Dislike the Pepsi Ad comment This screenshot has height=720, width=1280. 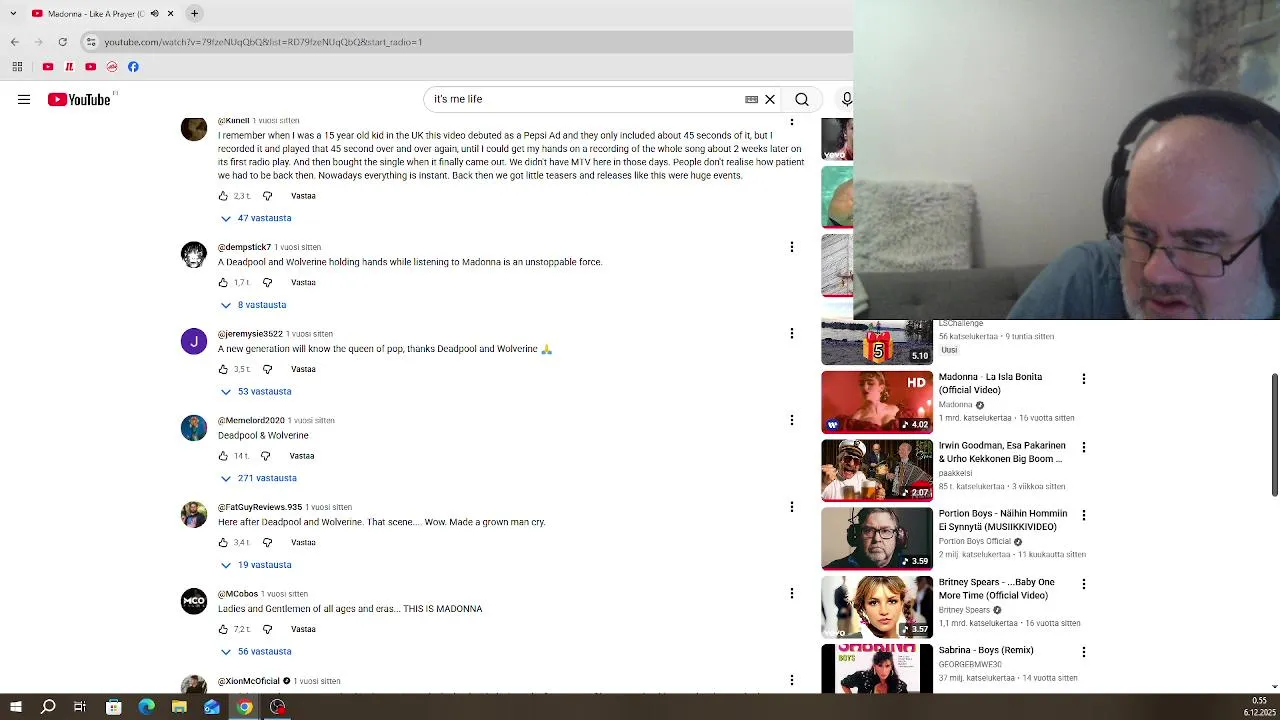tap(267, 196)
